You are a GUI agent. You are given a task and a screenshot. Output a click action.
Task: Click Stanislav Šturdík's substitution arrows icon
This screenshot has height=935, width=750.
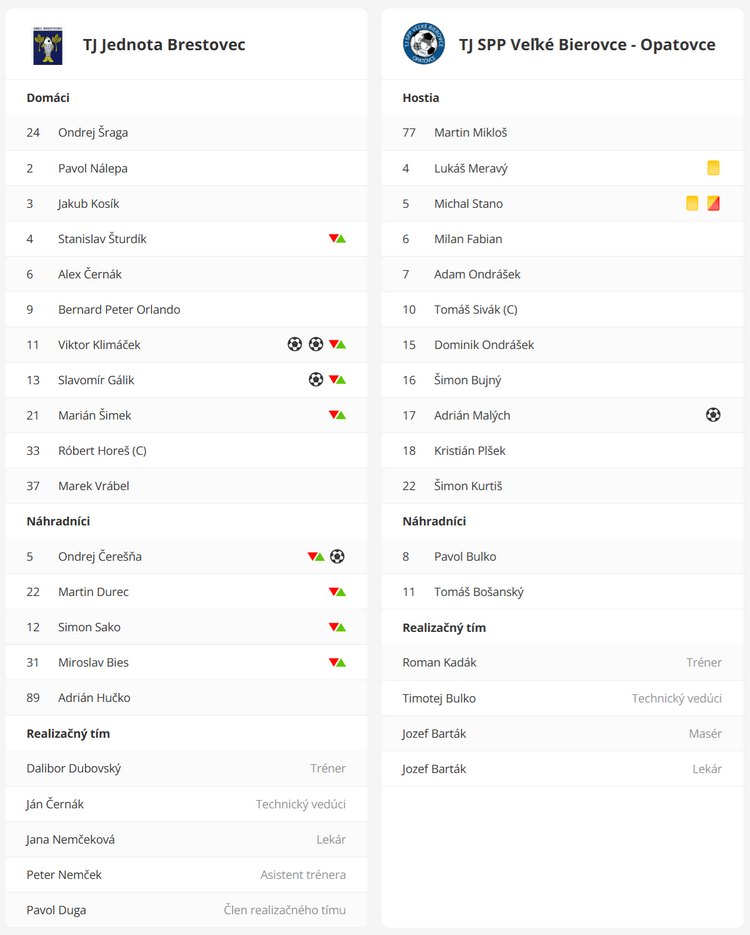[x=337, y=239]
